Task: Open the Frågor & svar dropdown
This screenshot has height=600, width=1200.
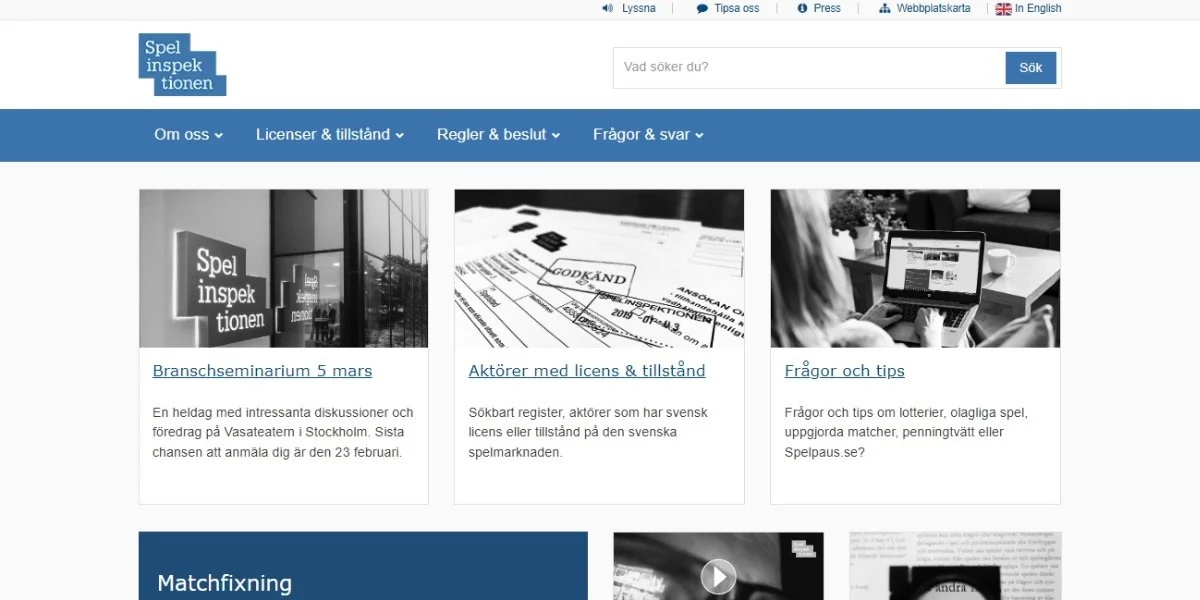Action: (x=648, y=135)
